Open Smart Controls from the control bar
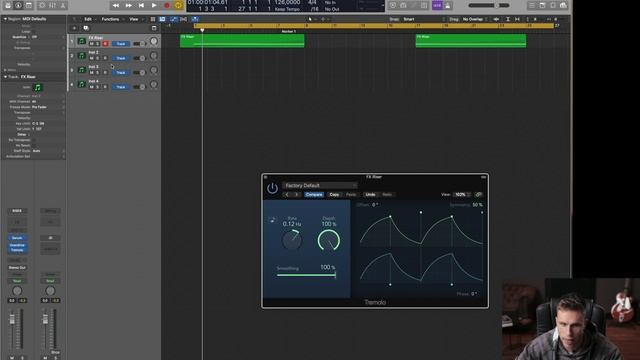Viewport: 640px width, 360px height. coord(42,5)
